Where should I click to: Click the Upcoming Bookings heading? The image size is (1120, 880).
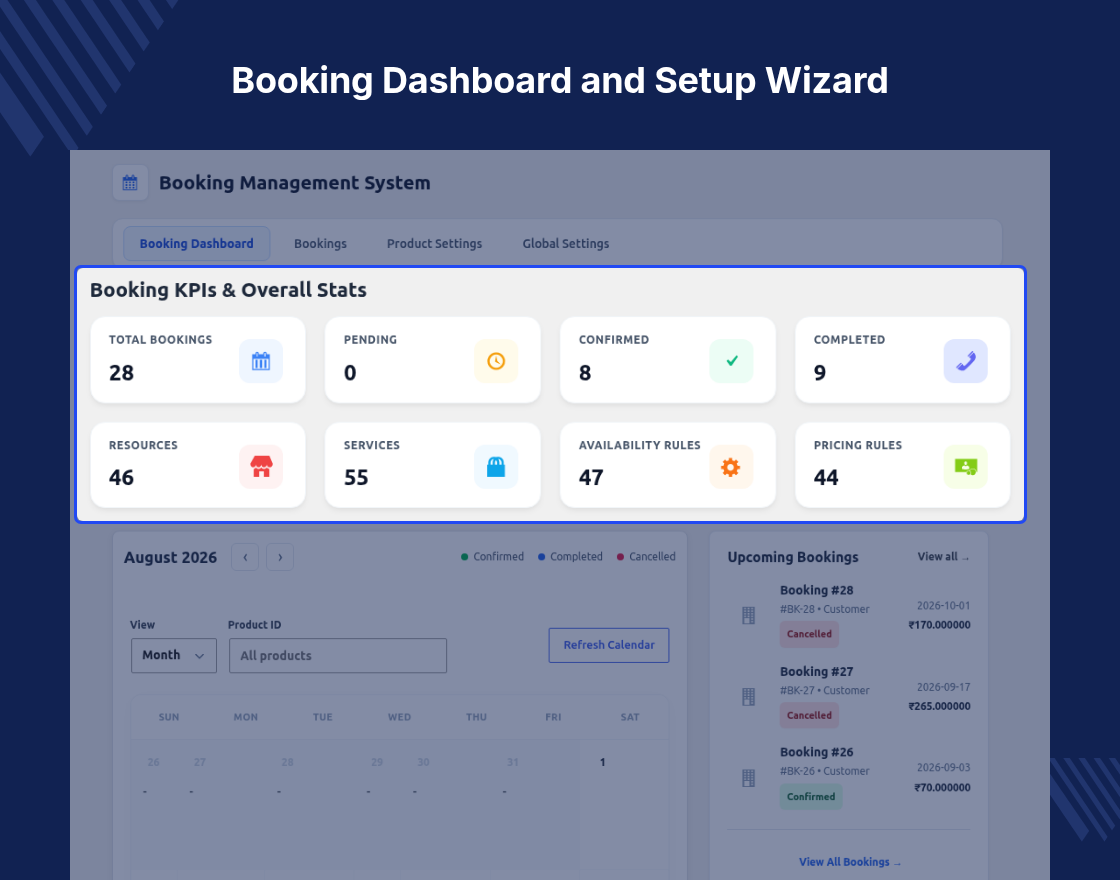pos(793,557)
